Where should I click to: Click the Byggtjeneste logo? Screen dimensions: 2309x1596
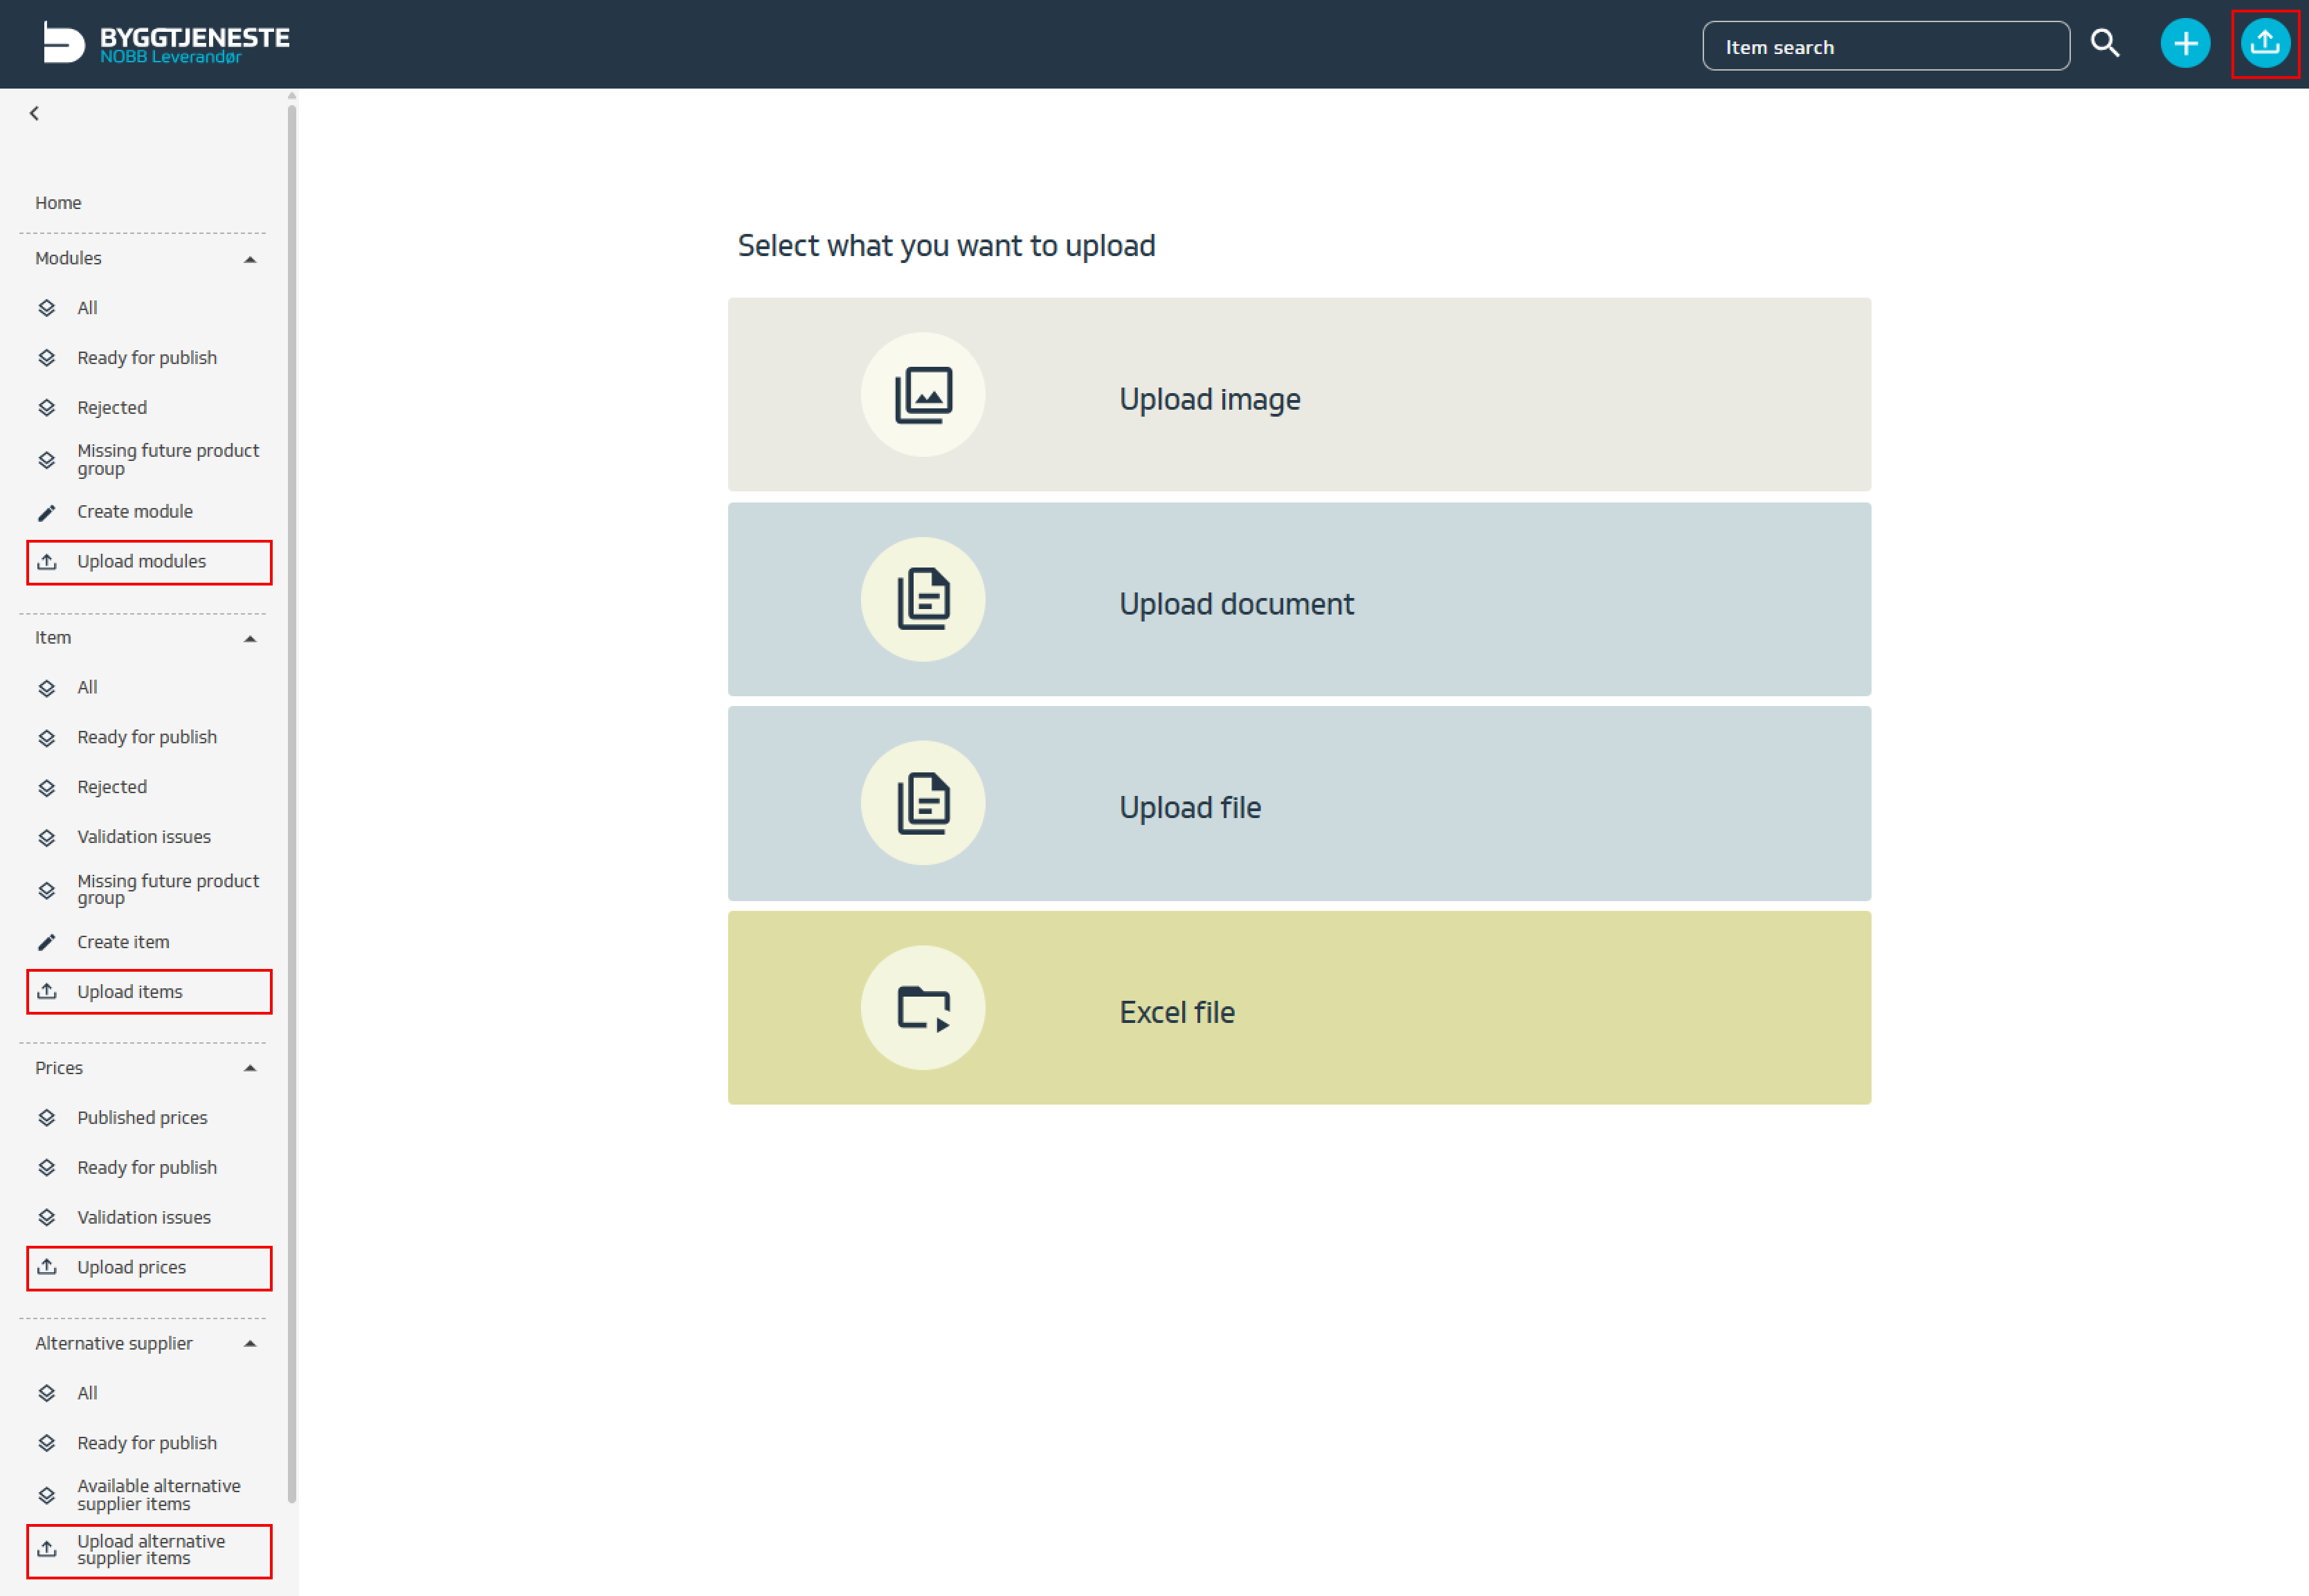[x=166, y=44]
